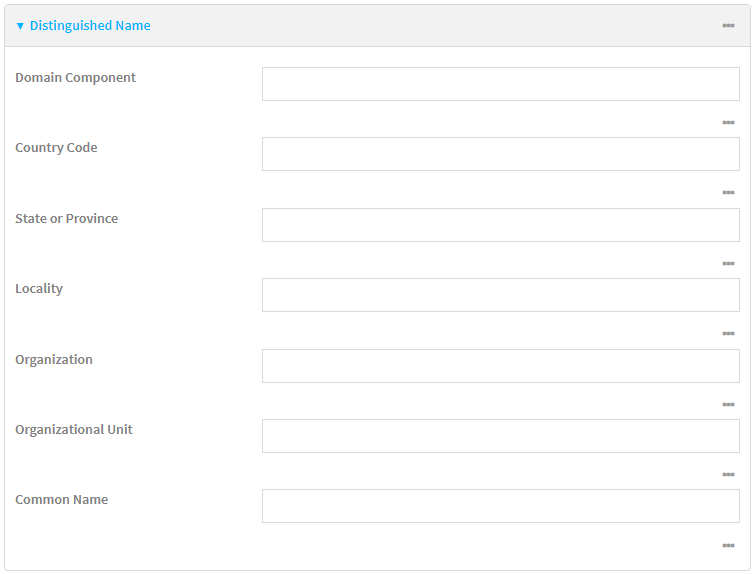This screenshot has height=574, width=755.
Task: Focus the Common Name text box
Action: tap(500, 506)
